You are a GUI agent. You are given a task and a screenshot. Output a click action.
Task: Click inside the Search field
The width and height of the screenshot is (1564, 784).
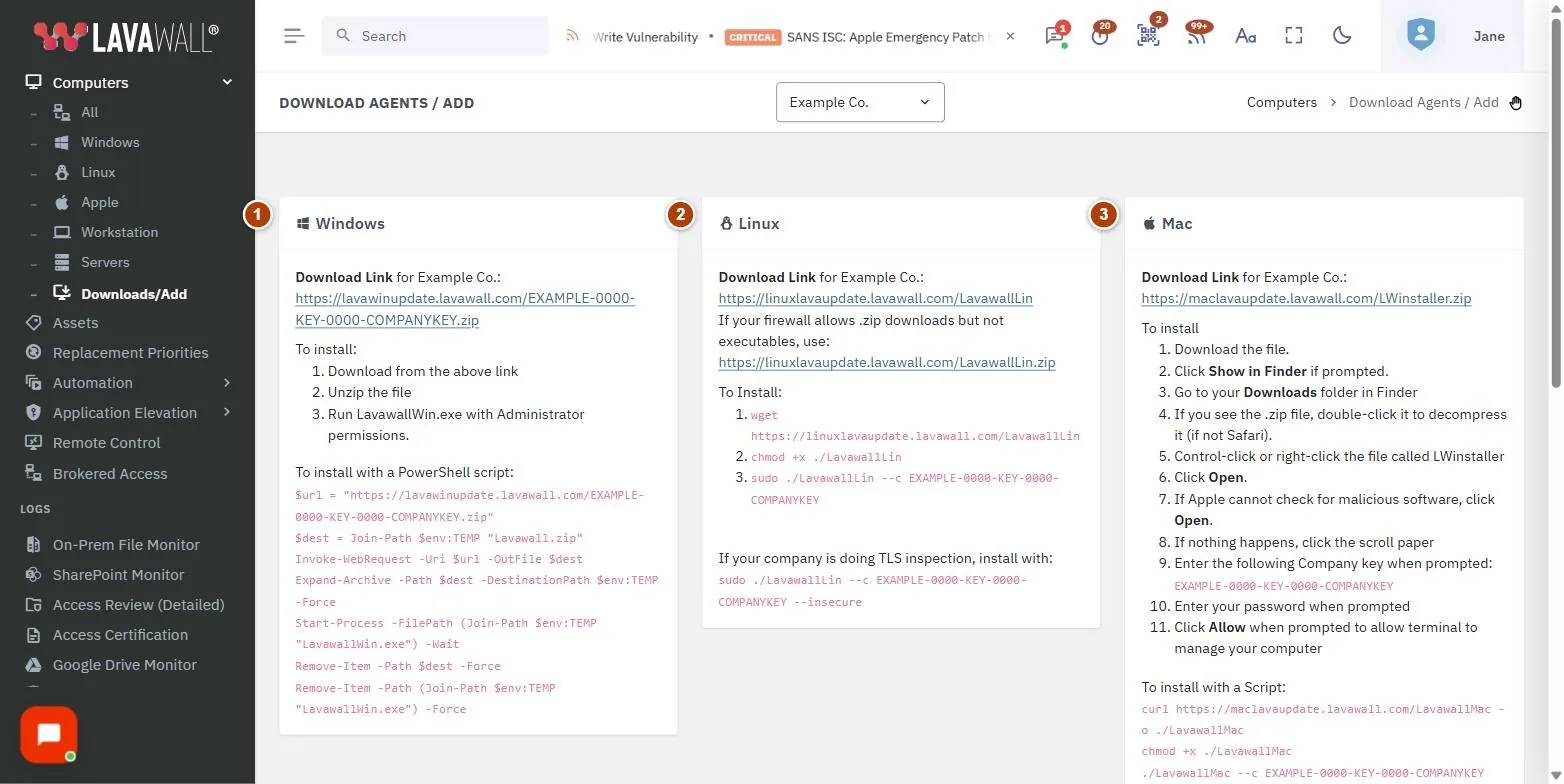pyautogui.click(x=435, y=36)
